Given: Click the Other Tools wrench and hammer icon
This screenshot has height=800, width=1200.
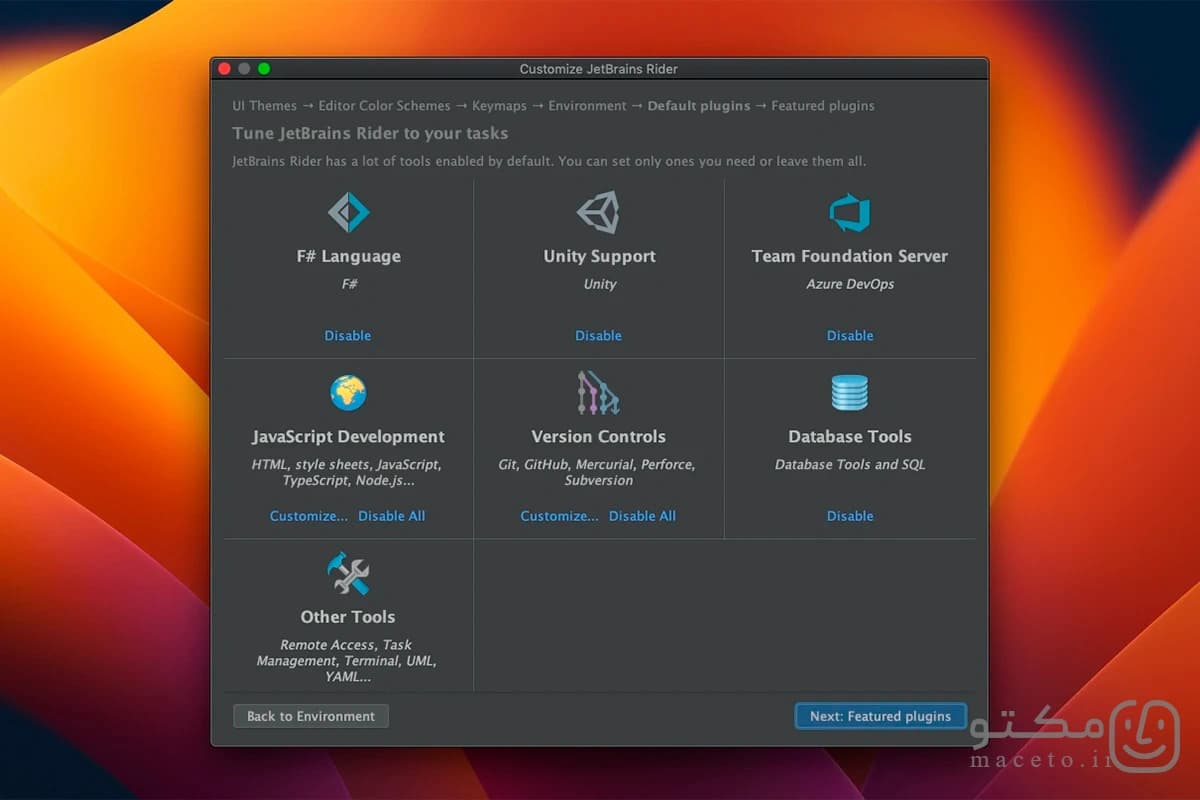Looking at the screenshot, I should tap(348, 573).
